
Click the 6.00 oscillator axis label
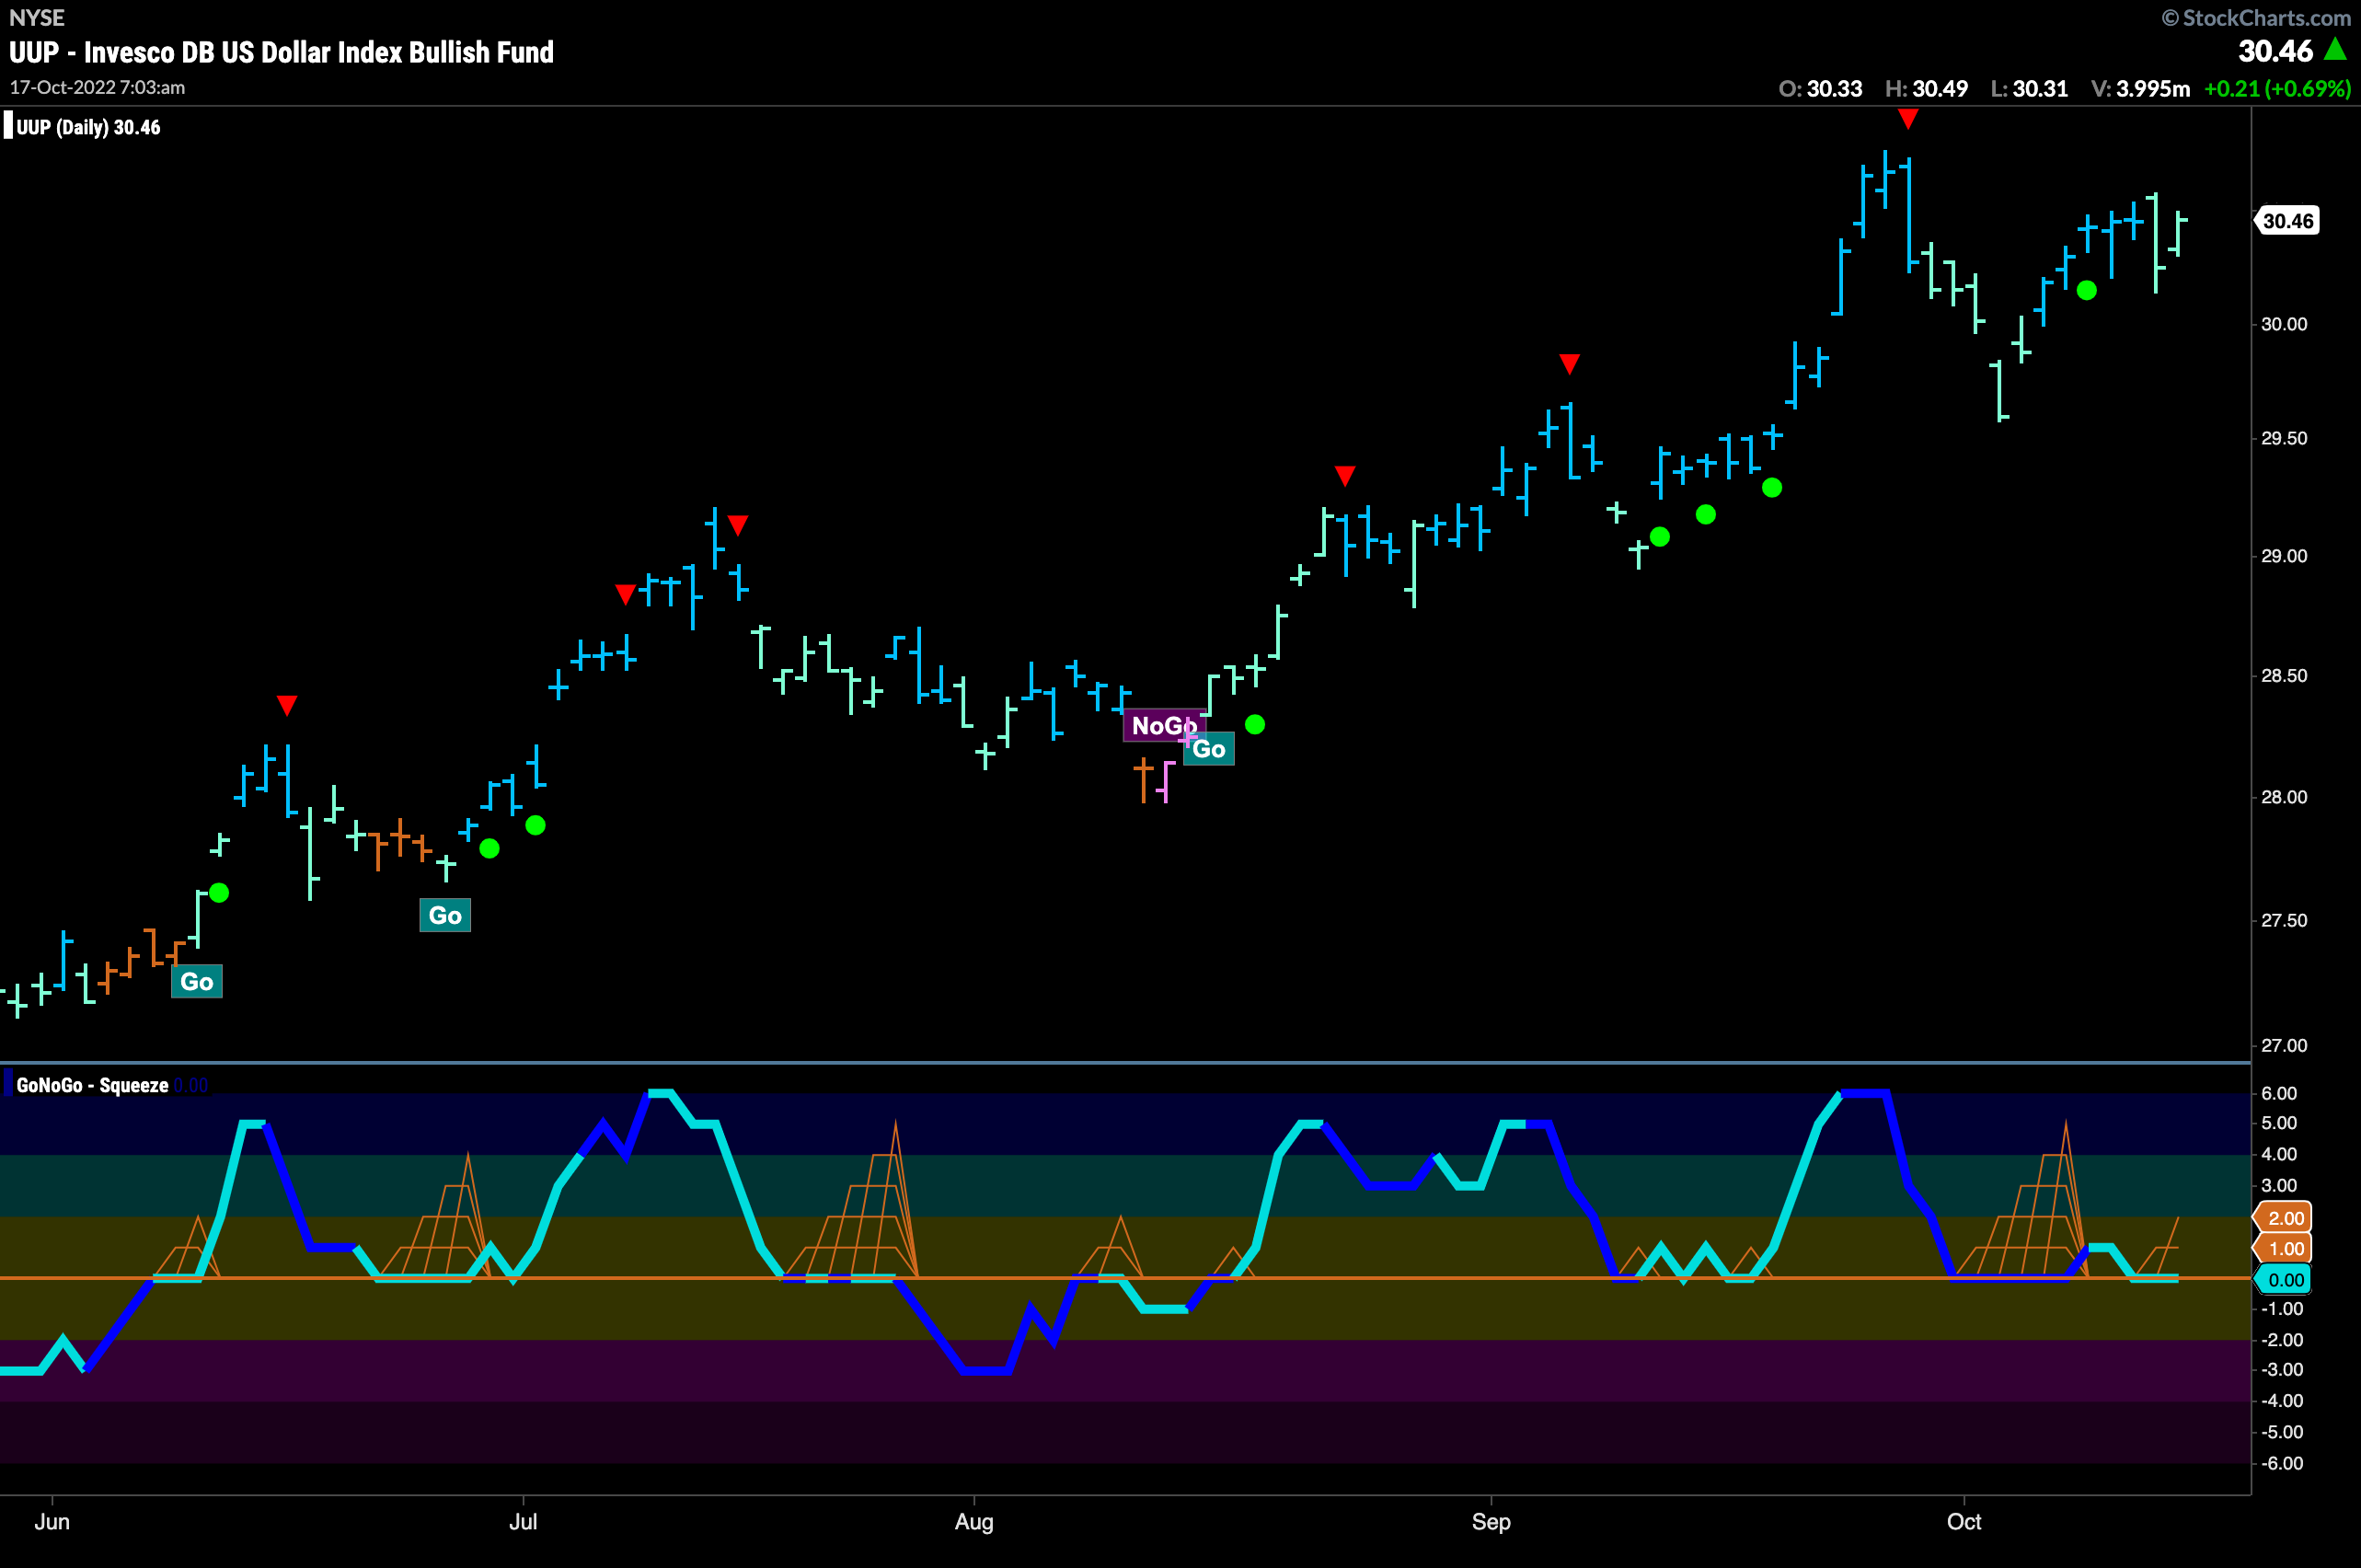[x=2279, y=1093]
